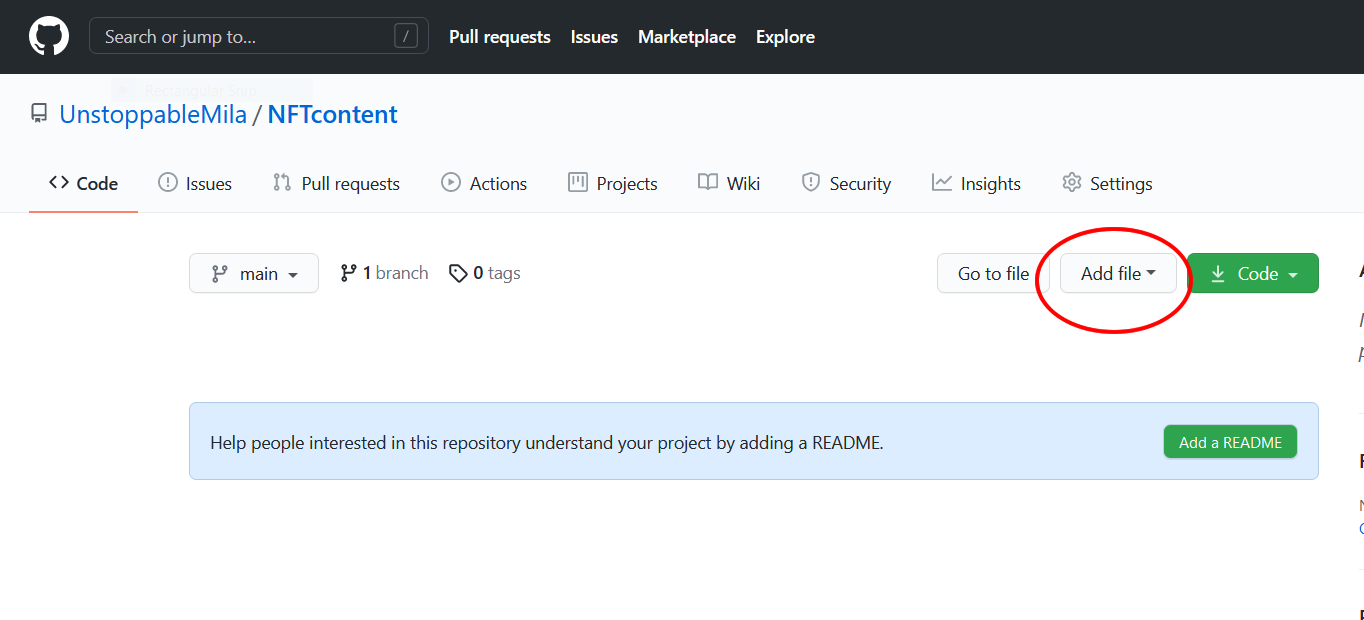Viewport: 1364px width, 620px height.
Task: Open the Actions tab
Action: [484, 183]
